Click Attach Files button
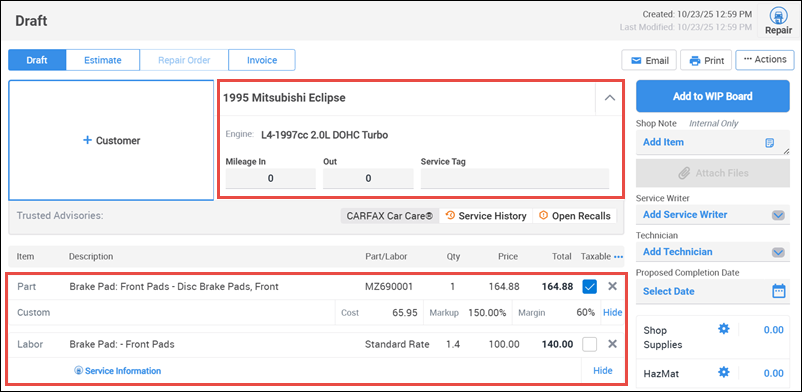The width and height of the screenshot is (802, 392). (712, 173)
